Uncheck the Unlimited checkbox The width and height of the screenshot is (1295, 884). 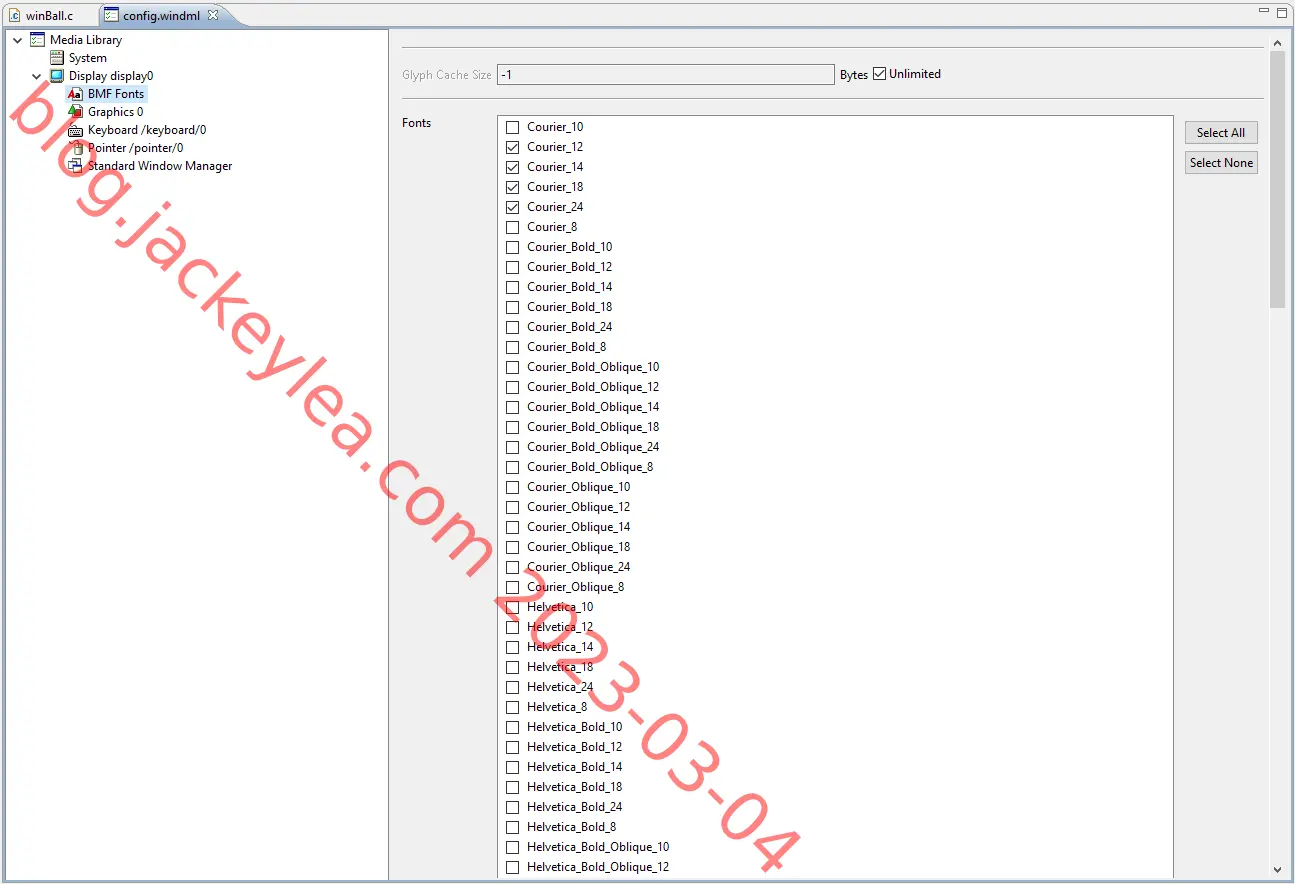click(x=880, y=74)
